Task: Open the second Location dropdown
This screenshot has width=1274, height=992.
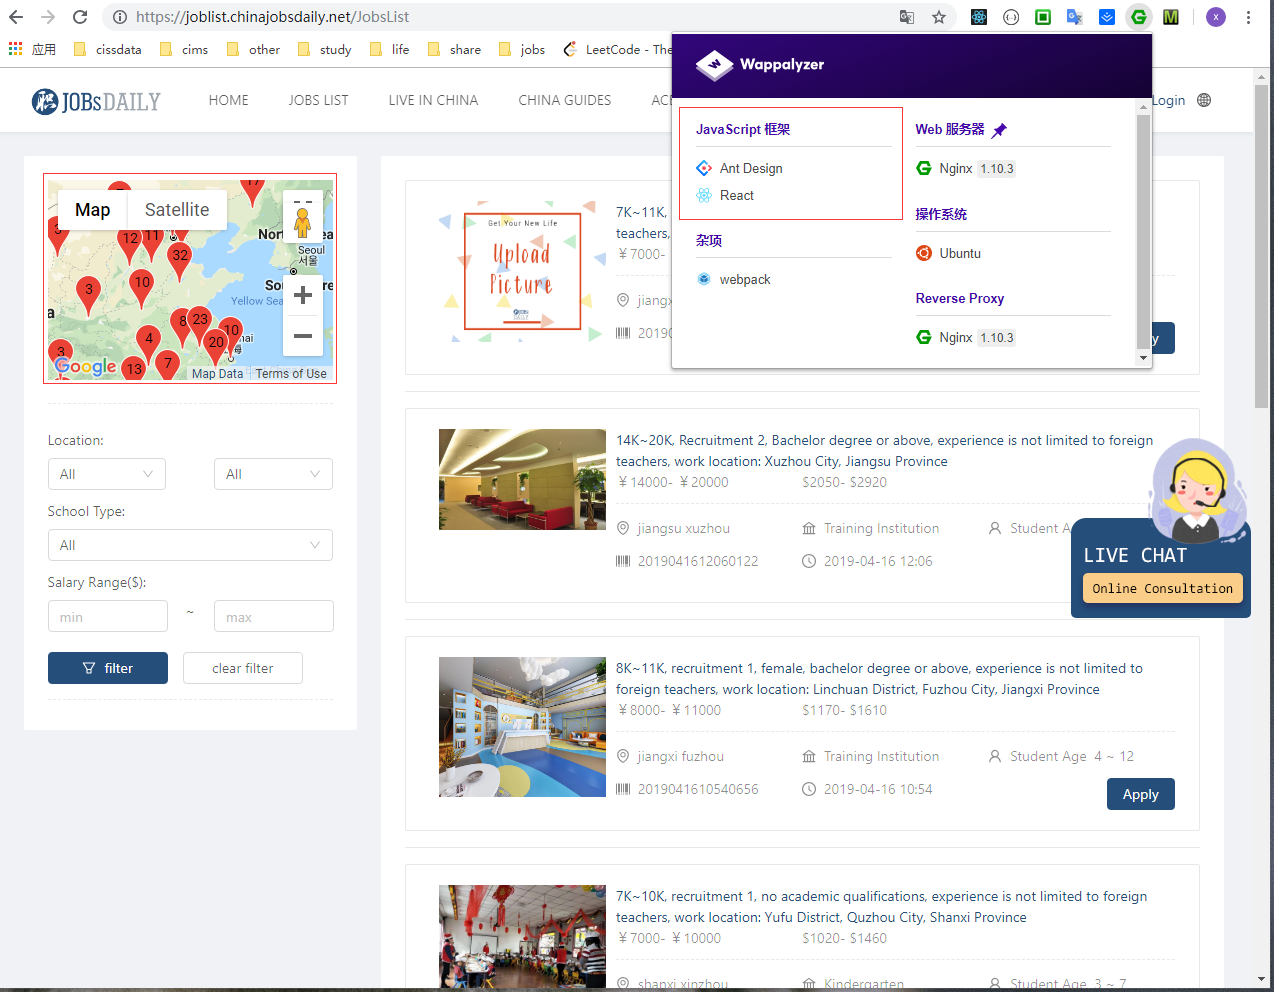Action: (x=273, y=474)
